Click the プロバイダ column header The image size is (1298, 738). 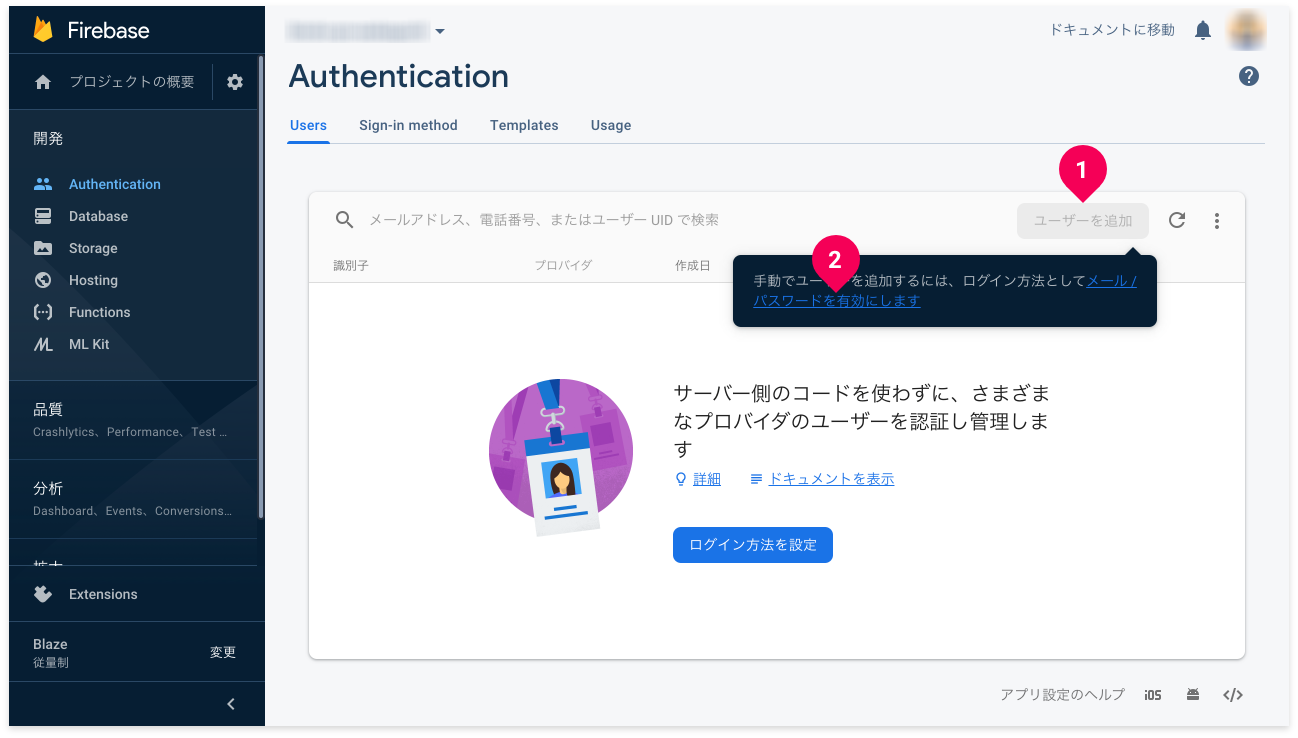coord(563,265)
